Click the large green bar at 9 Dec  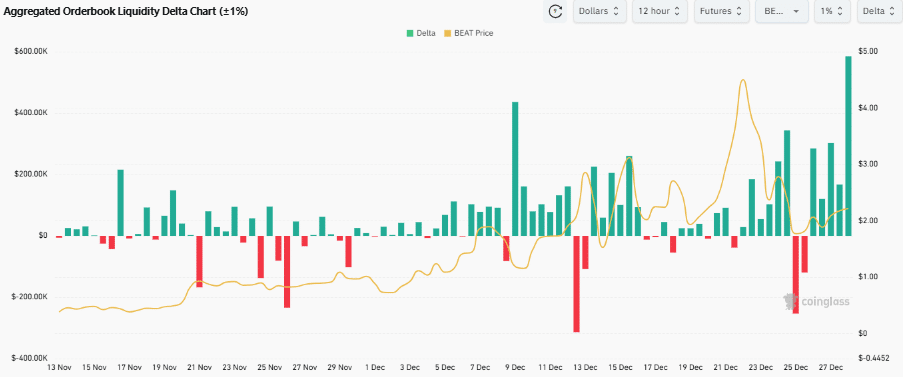click(515, 169)
